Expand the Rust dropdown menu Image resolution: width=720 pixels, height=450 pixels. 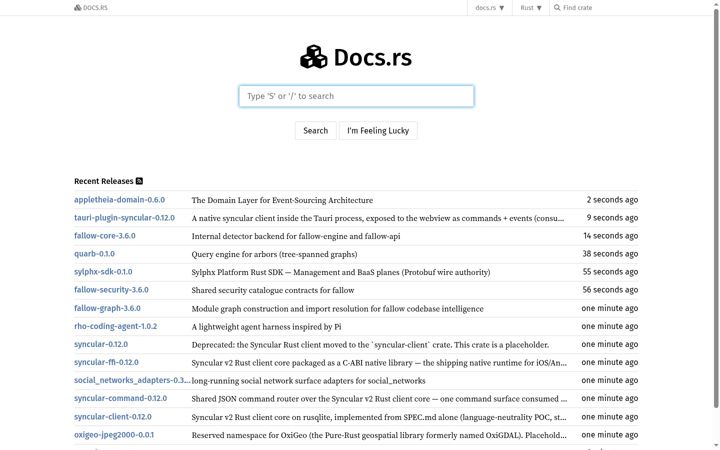[x=531, y=8]
